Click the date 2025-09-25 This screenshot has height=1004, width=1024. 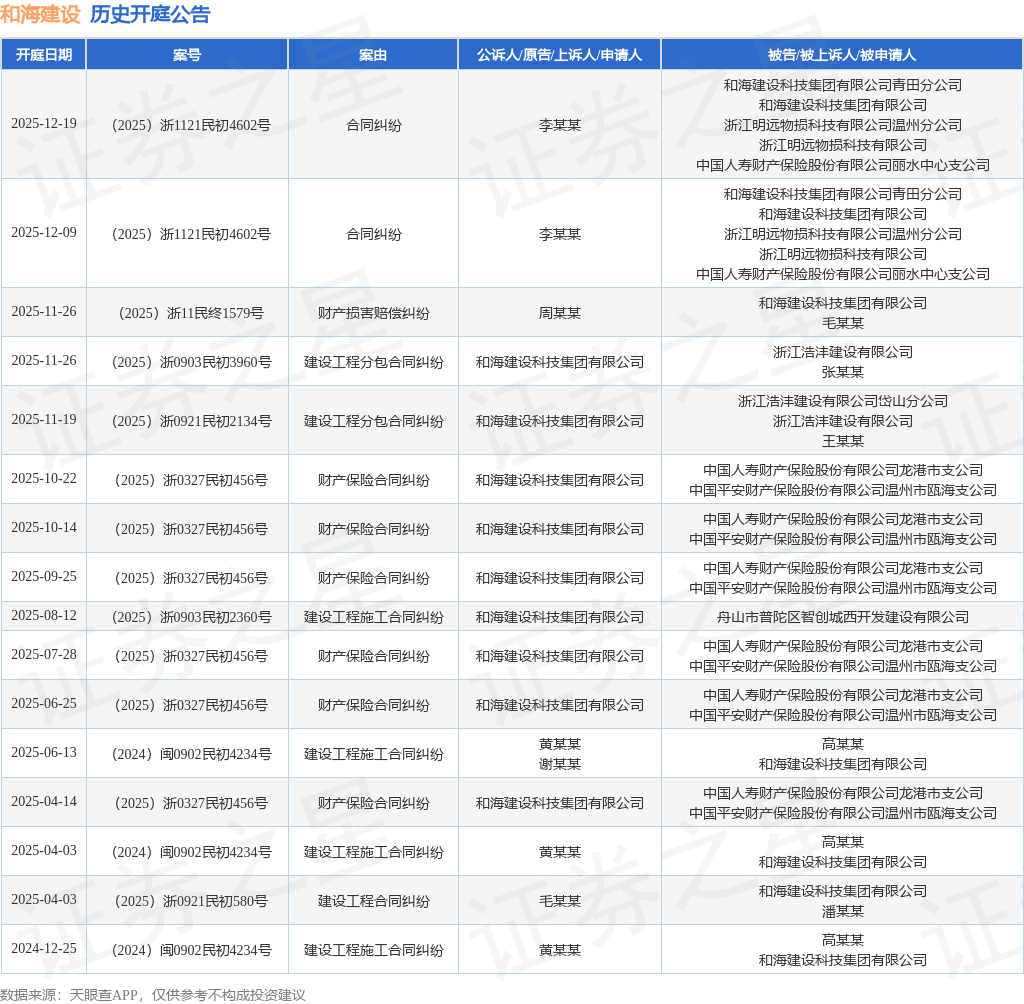pyautogui.click(x=44, y=576)
